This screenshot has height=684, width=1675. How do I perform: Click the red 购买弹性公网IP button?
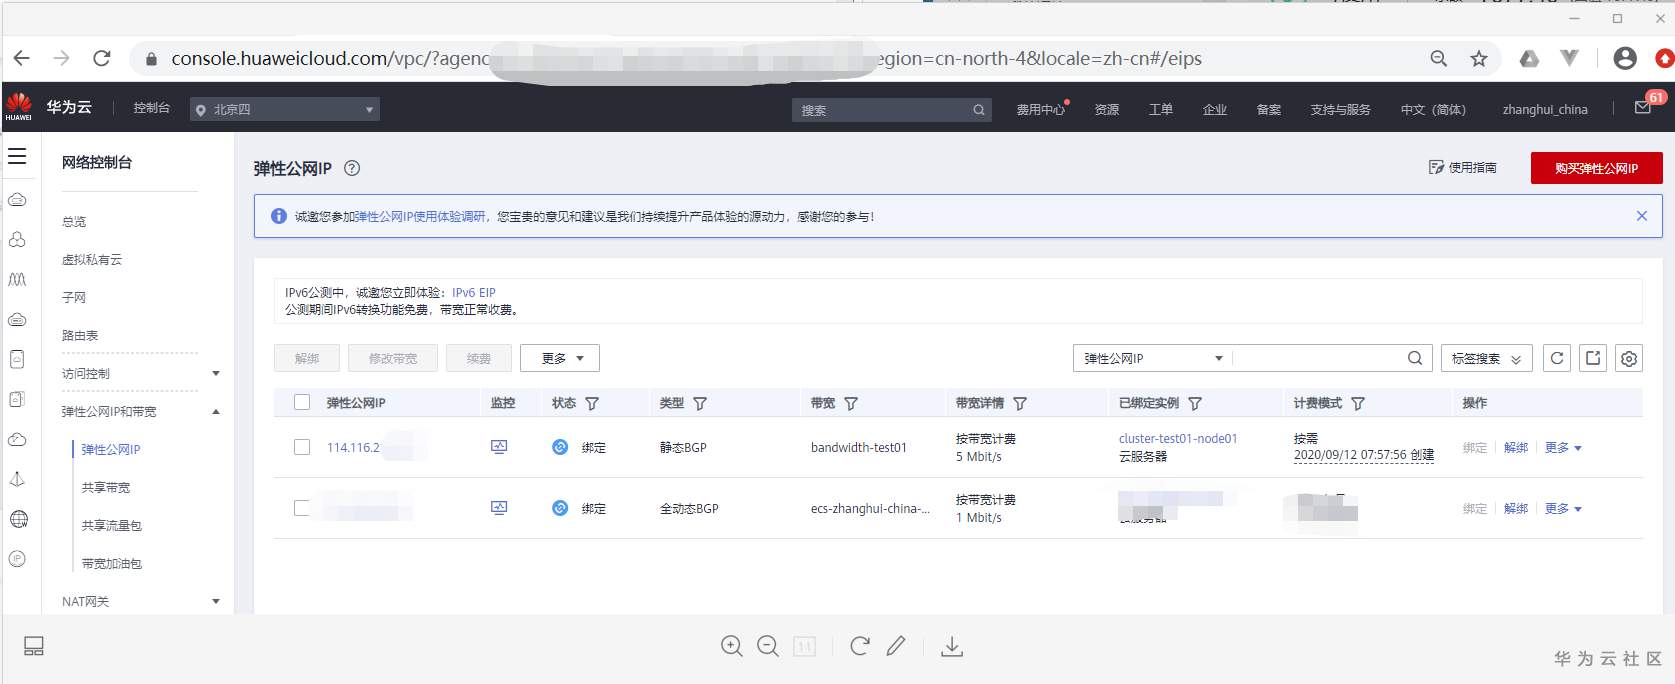[1596, 168]
